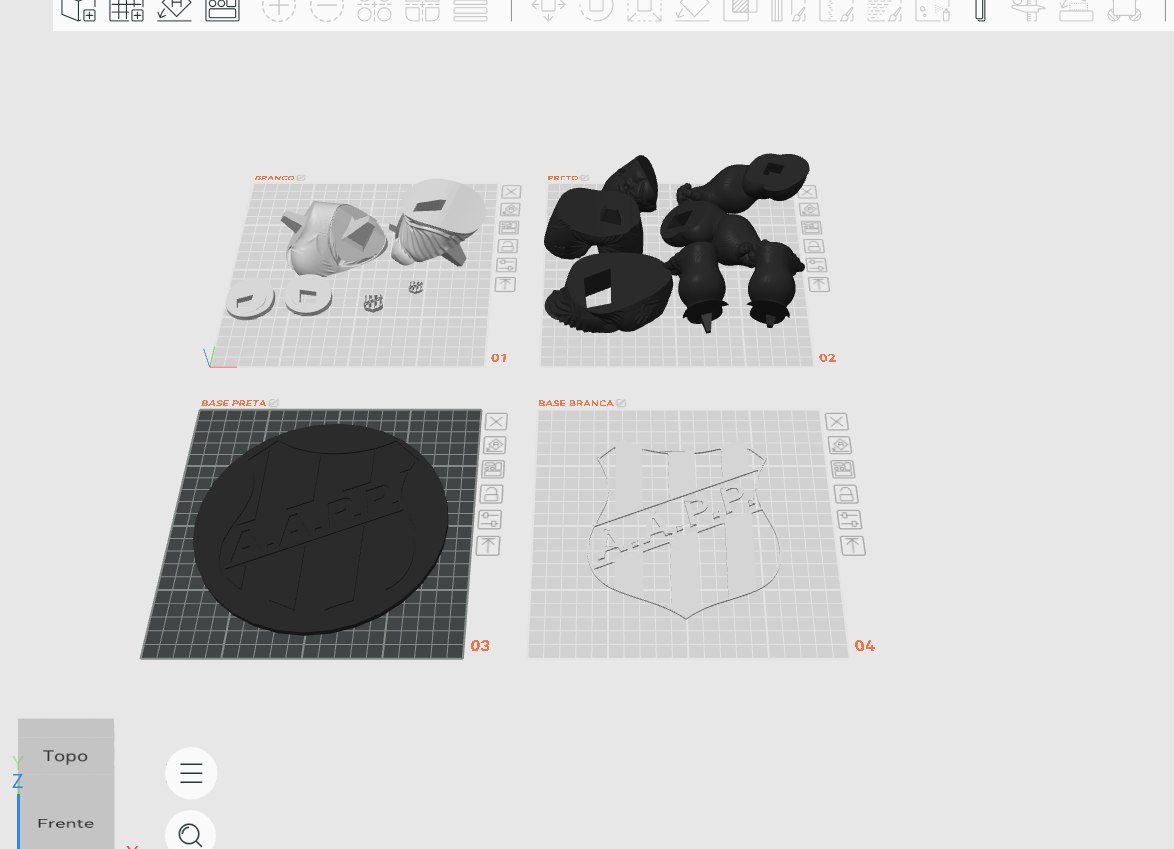Viewport: 1174px width, 849px height.
Task: Remove plate 02 with its X icon
Action: 806,192
